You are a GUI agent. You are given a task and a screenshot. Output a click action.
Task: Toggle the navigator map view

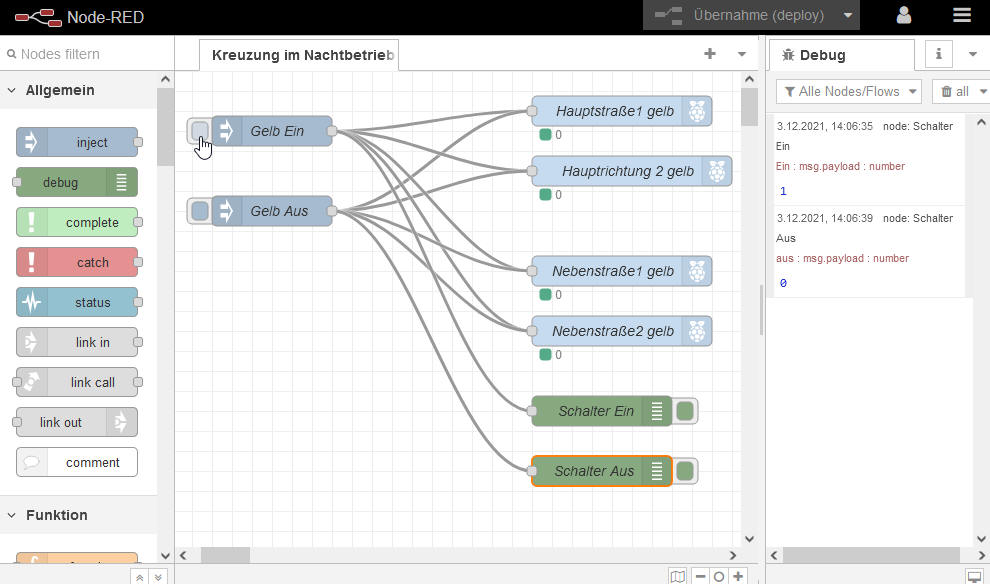678,576
